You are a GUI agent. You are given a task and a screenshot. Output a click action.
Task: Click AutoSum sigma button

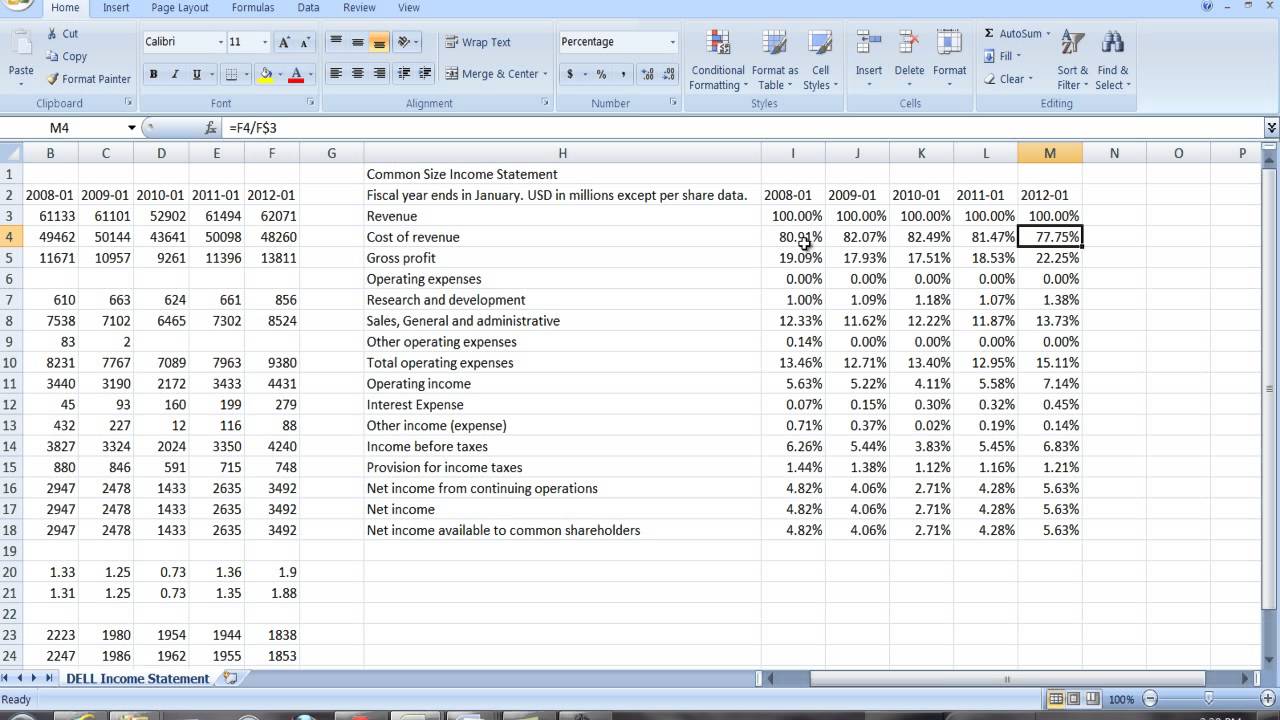click(x=1012, y=34)
